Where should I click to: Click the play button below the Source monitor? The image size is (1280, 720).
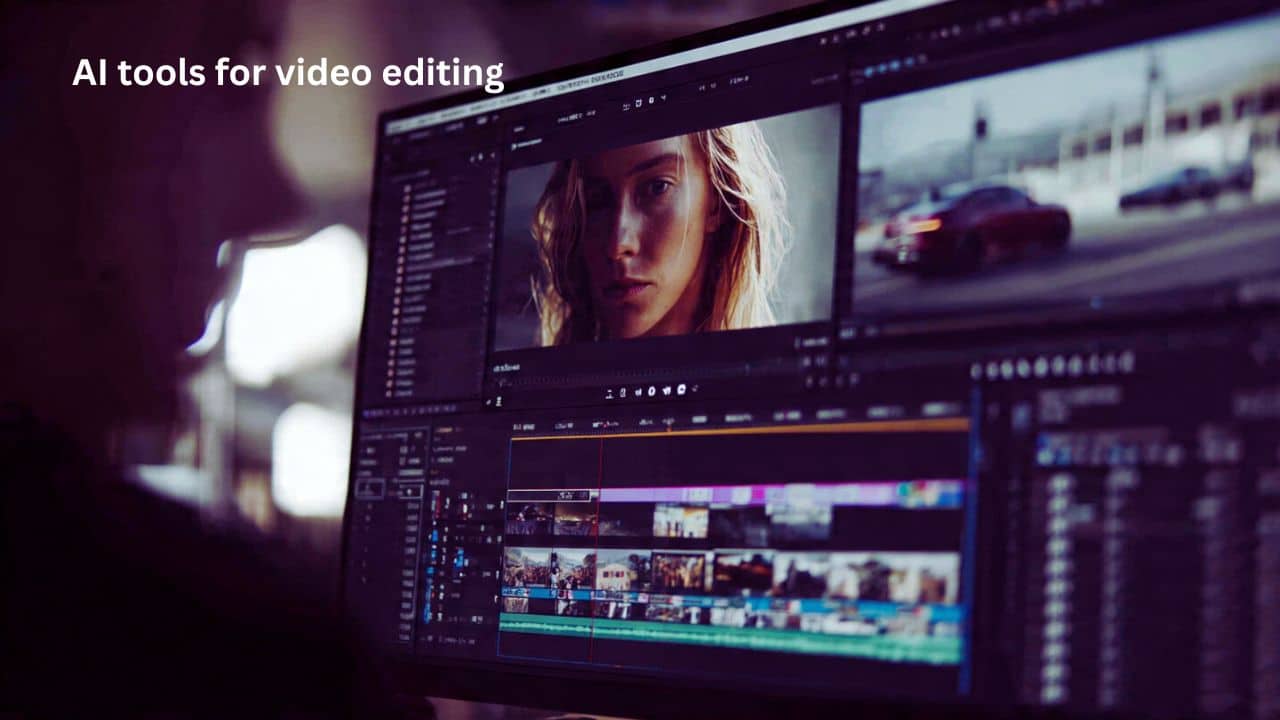(651, 391)
